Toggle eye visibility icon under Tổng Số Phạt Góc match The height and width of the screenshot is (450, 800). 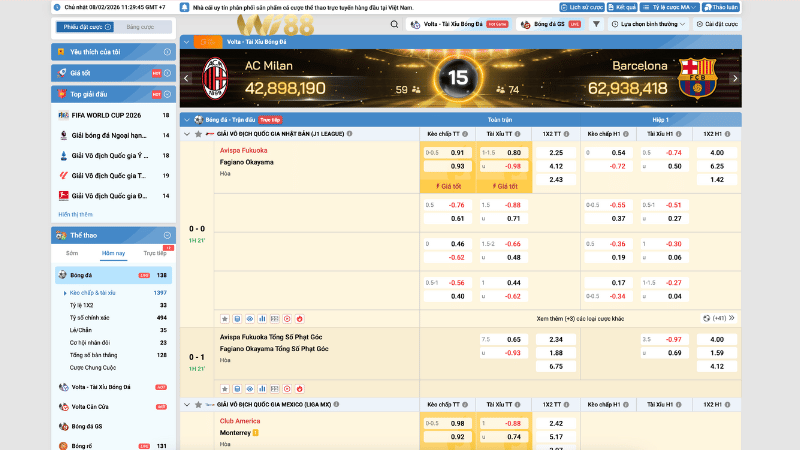coord(249,389)
